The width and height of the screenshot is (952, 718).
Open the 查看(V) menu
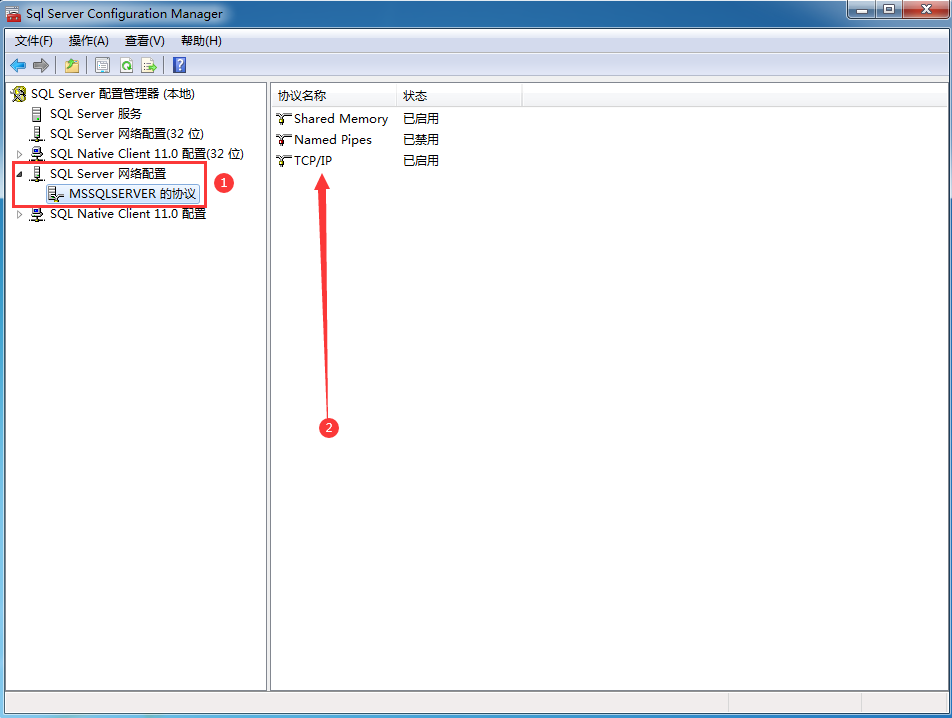tap(144, 41)
